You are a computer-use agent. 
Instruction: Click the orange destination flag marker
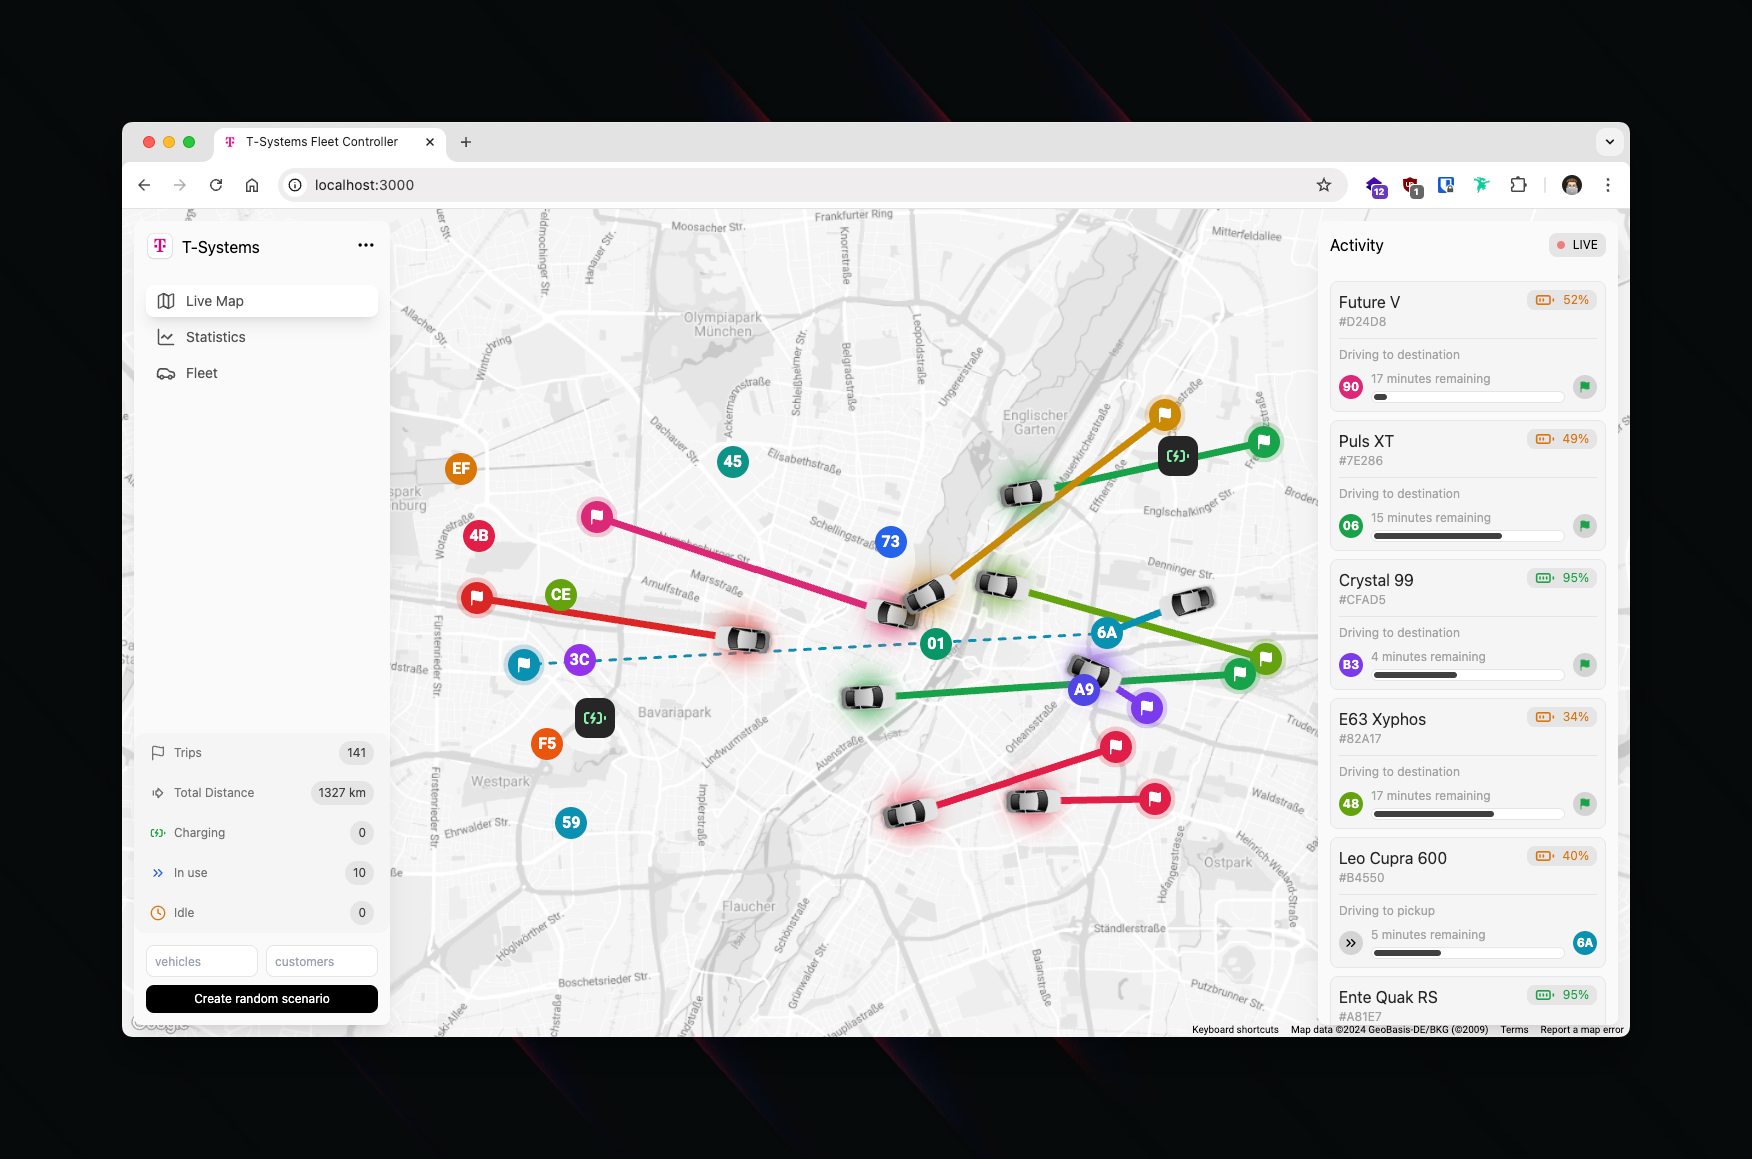pyautogui.click(x=1165, y=414)
